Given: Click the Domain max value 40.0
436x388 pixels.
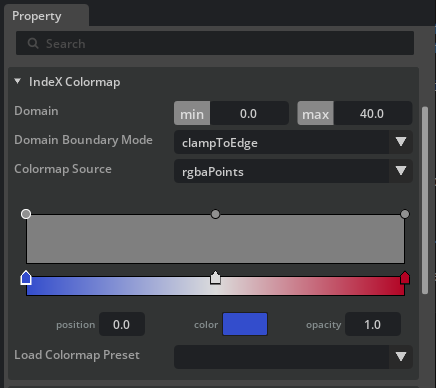Looking at the screenshot, I should click(x=372, y=113).
